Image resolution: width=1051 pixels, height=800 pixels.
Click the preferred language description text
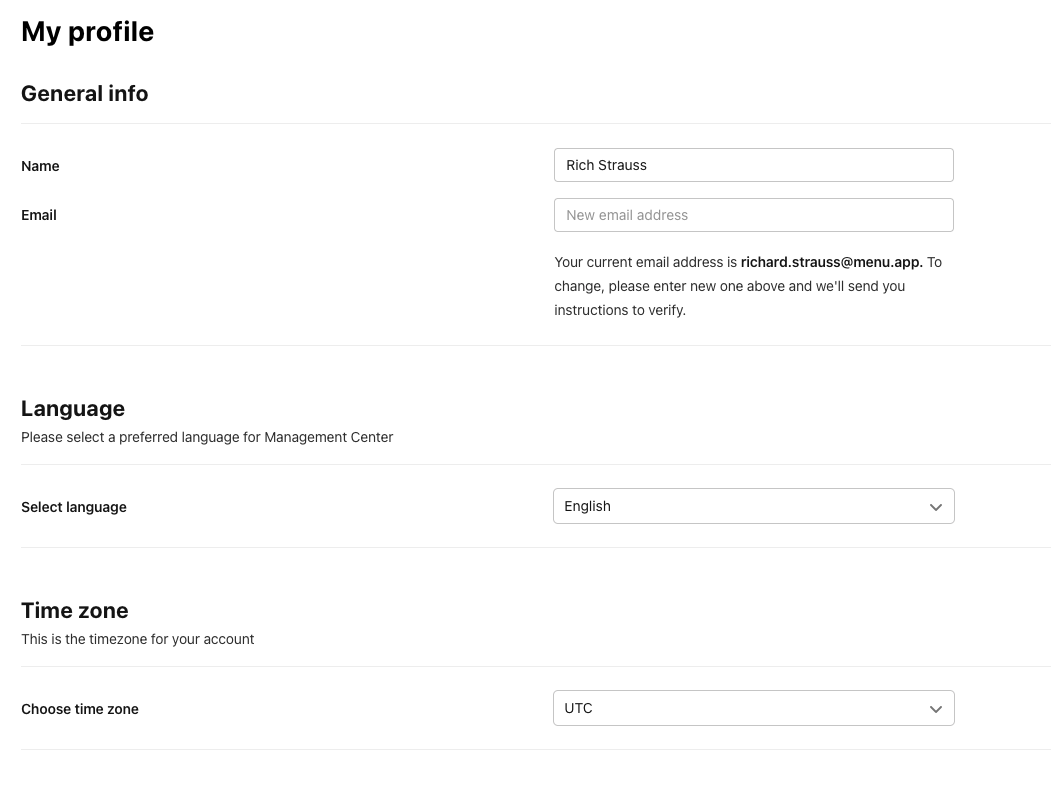coord(207,437)
